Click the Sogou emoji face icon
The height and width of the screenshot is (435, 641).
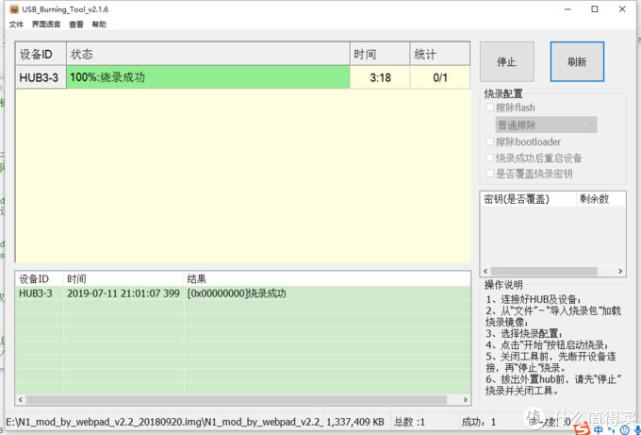(x=625, y=430)
